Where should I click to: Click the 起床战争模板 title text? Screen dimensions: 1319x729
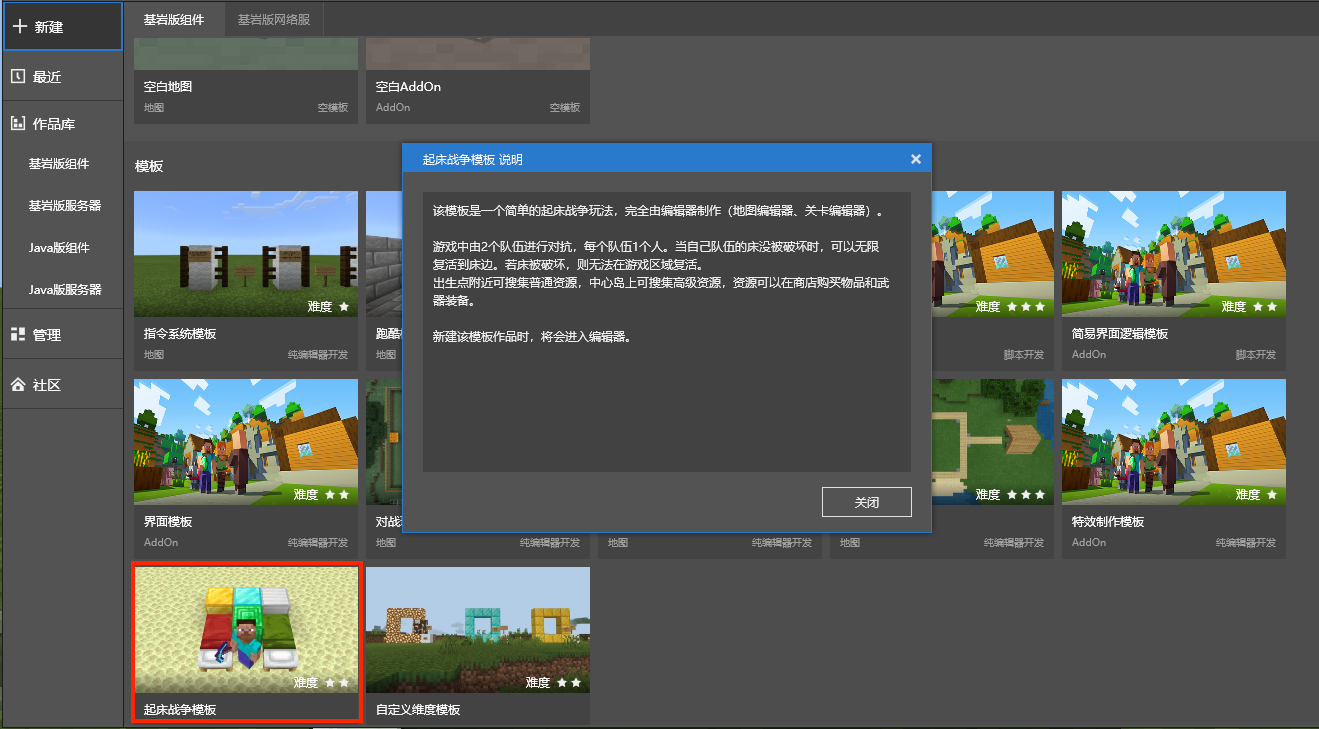(x=180, y=710)
